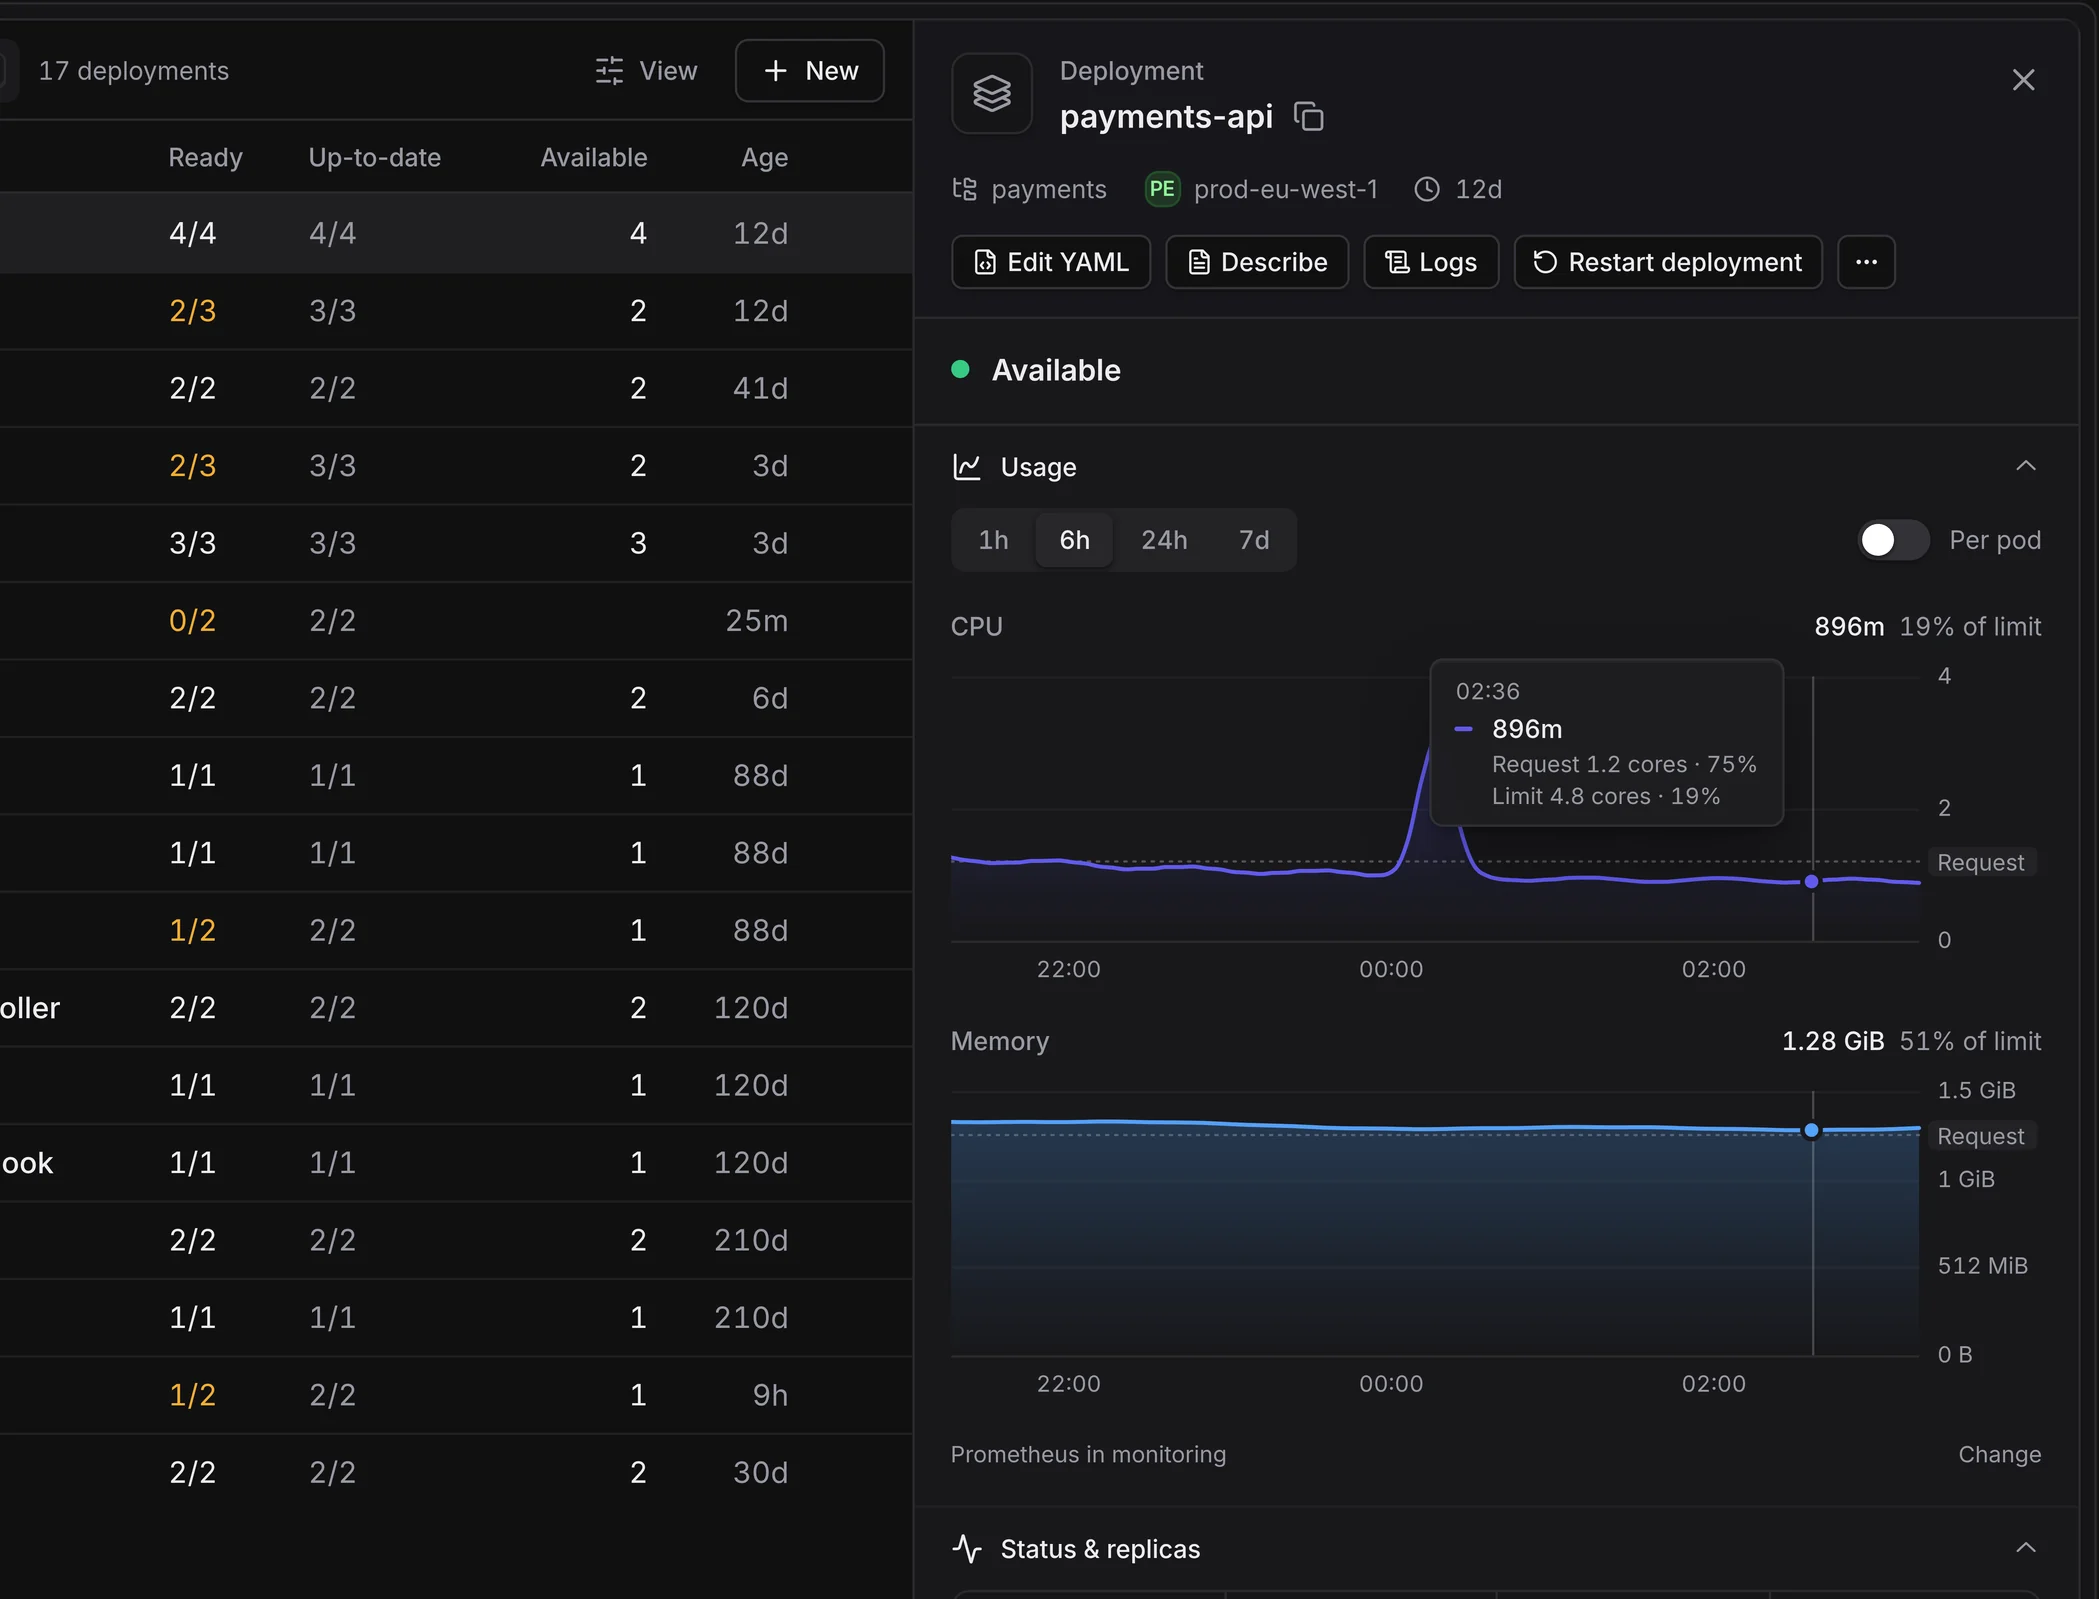Select the deployment row aged 25m

tap(456, 621)
